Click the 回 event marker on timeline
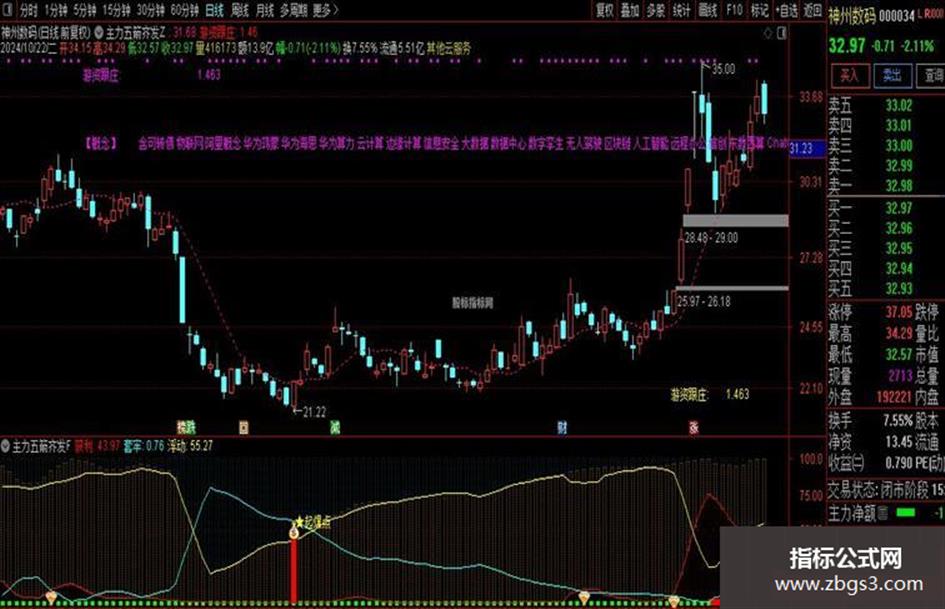945x609 pixels. pos(243,428)
